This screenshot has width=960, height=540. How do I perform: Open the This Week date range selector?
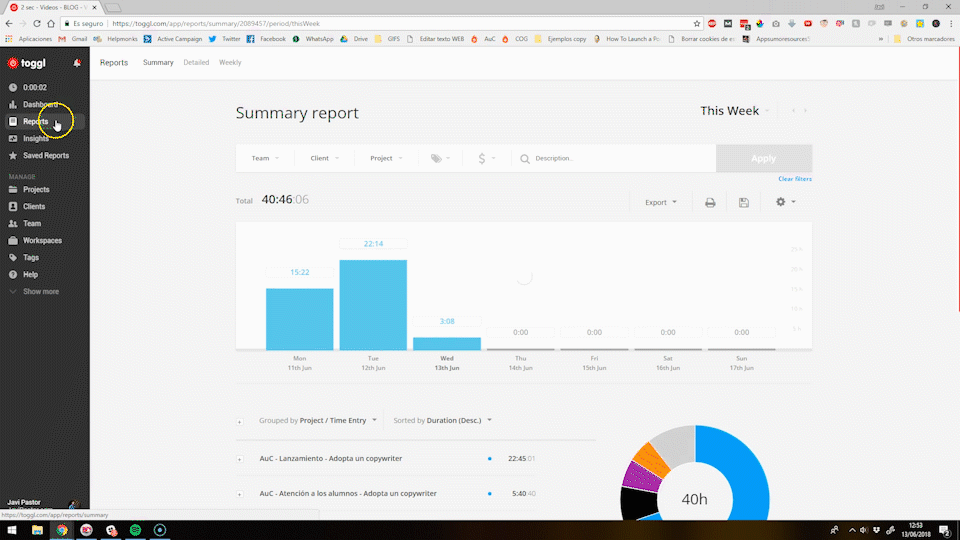click(735, 111)
